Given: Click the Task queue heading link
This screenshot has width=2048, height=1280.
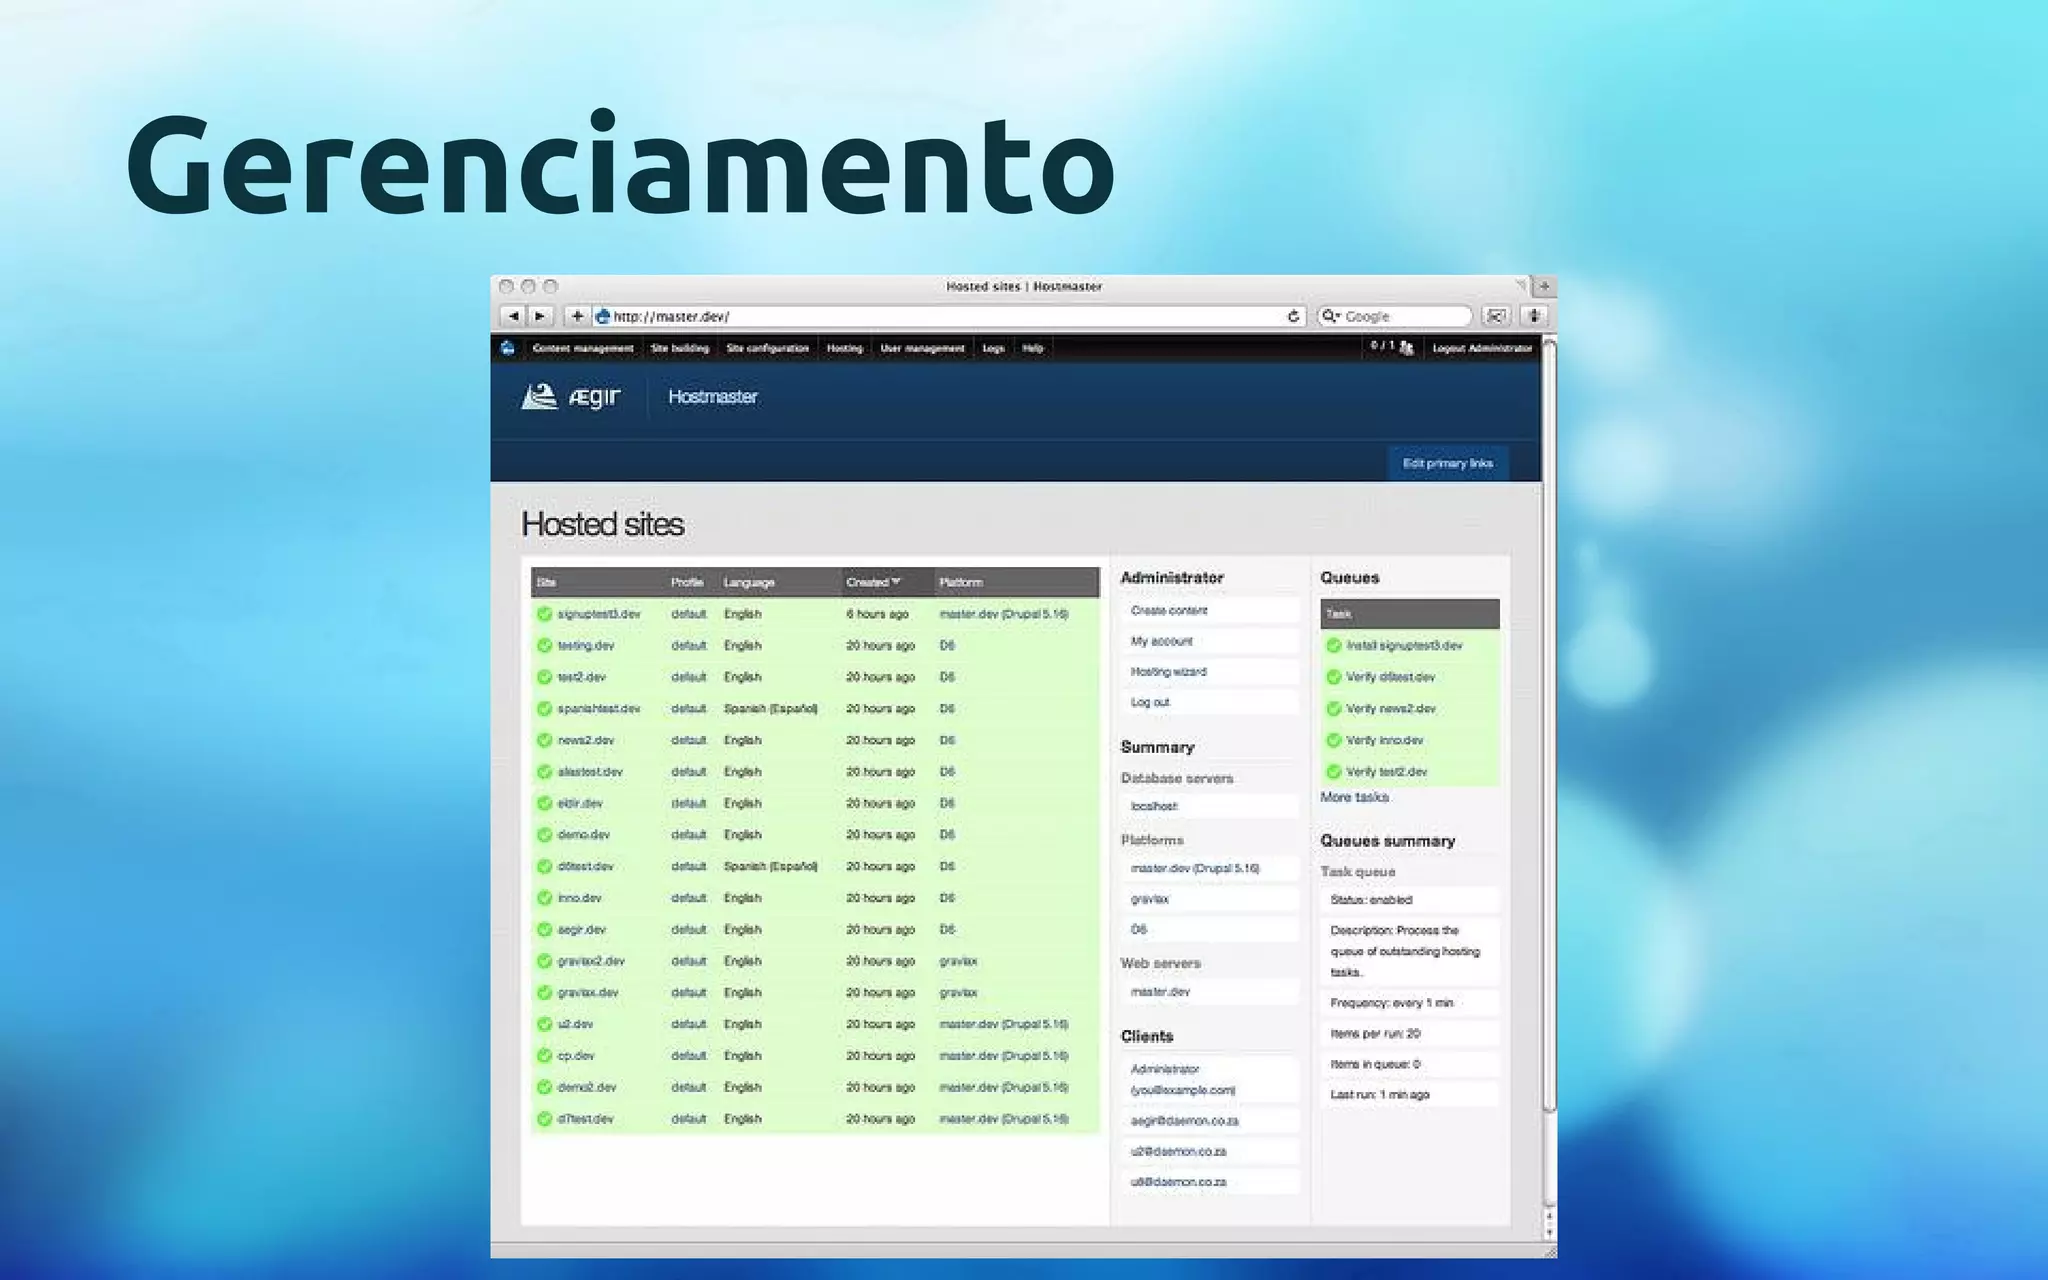Looking at the screenshot, I should tap(1357, 872).
